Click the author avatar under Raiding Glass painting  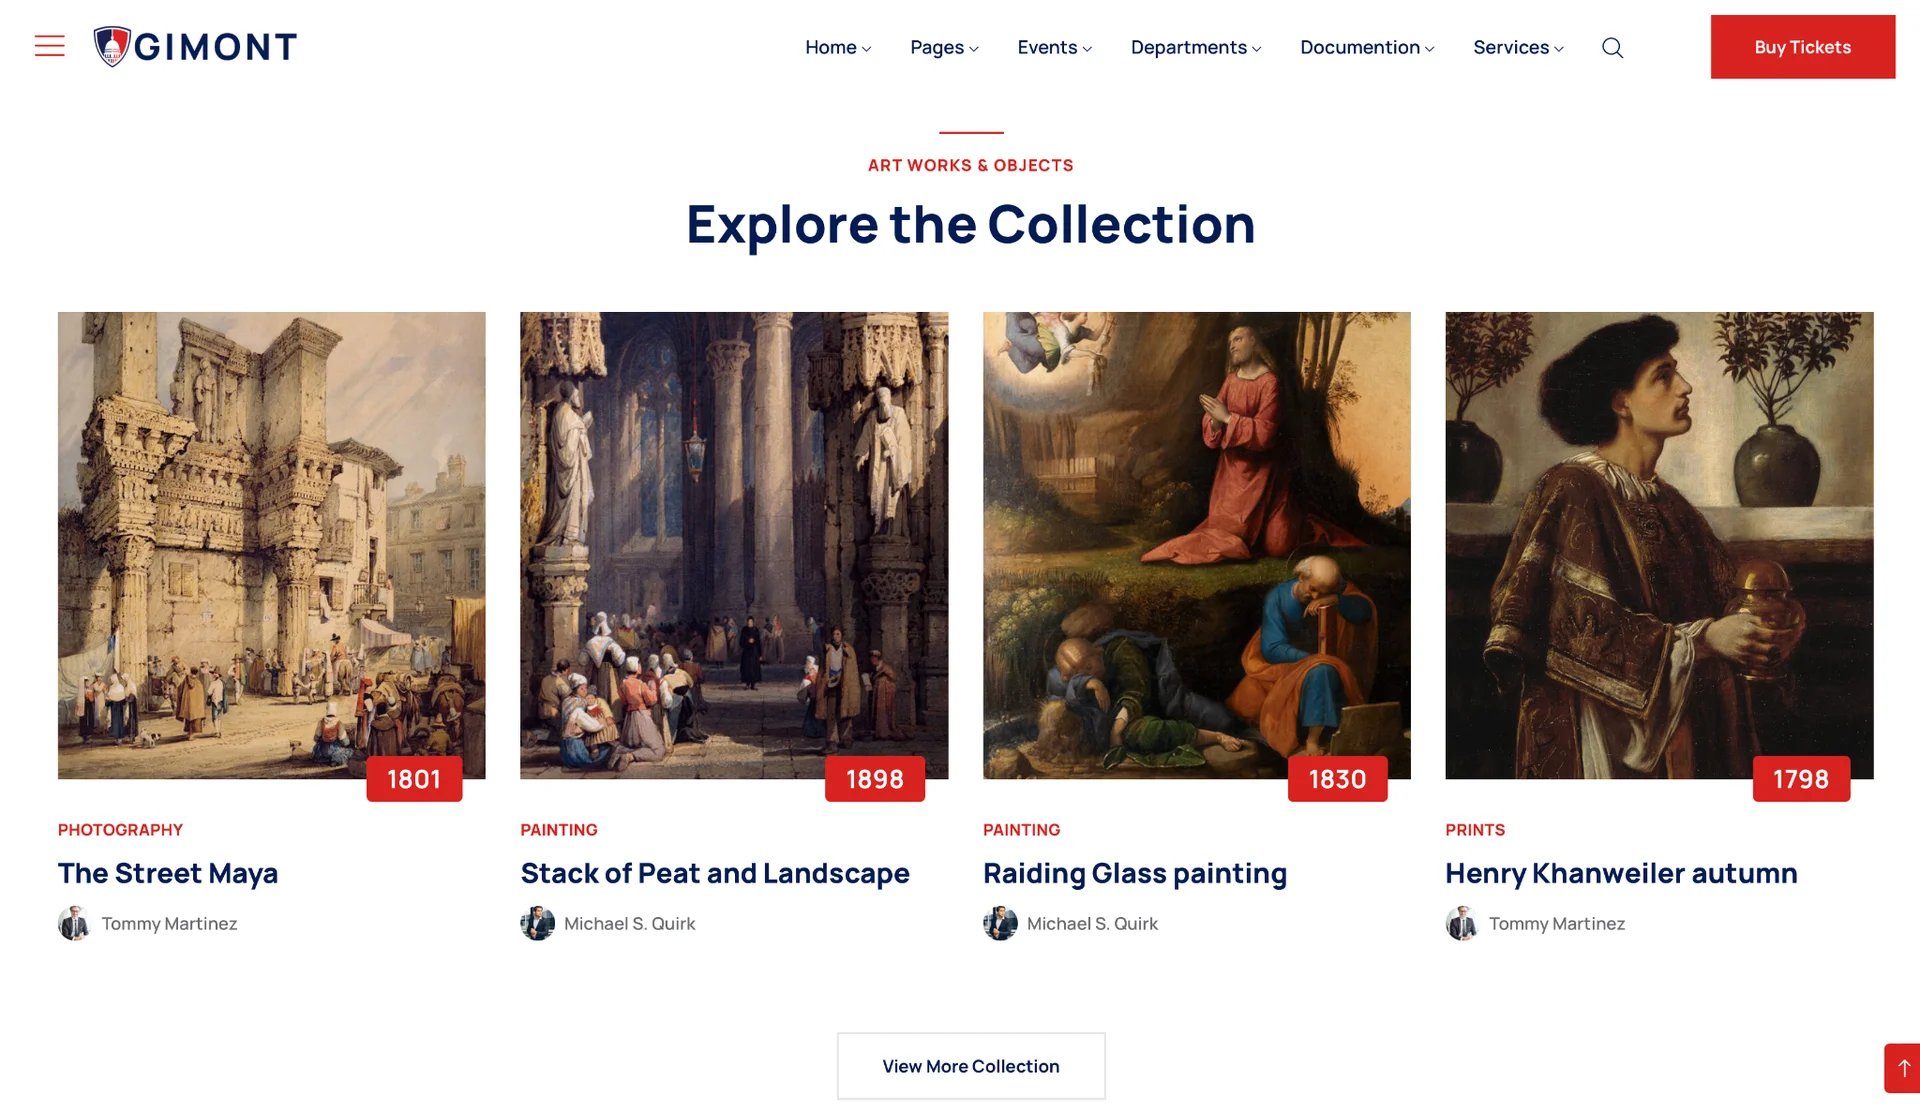1000,923
